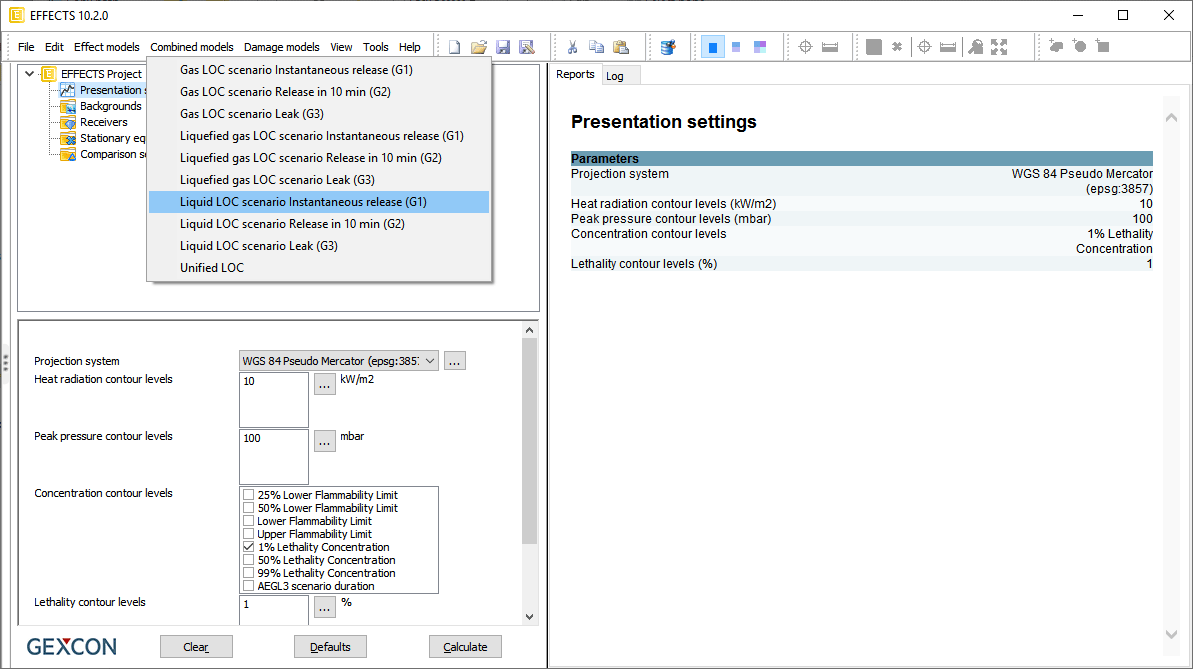The height and width of the screenshot is (669, 1193).
Task: Open the chemical database icon
Action: point(668,47)
